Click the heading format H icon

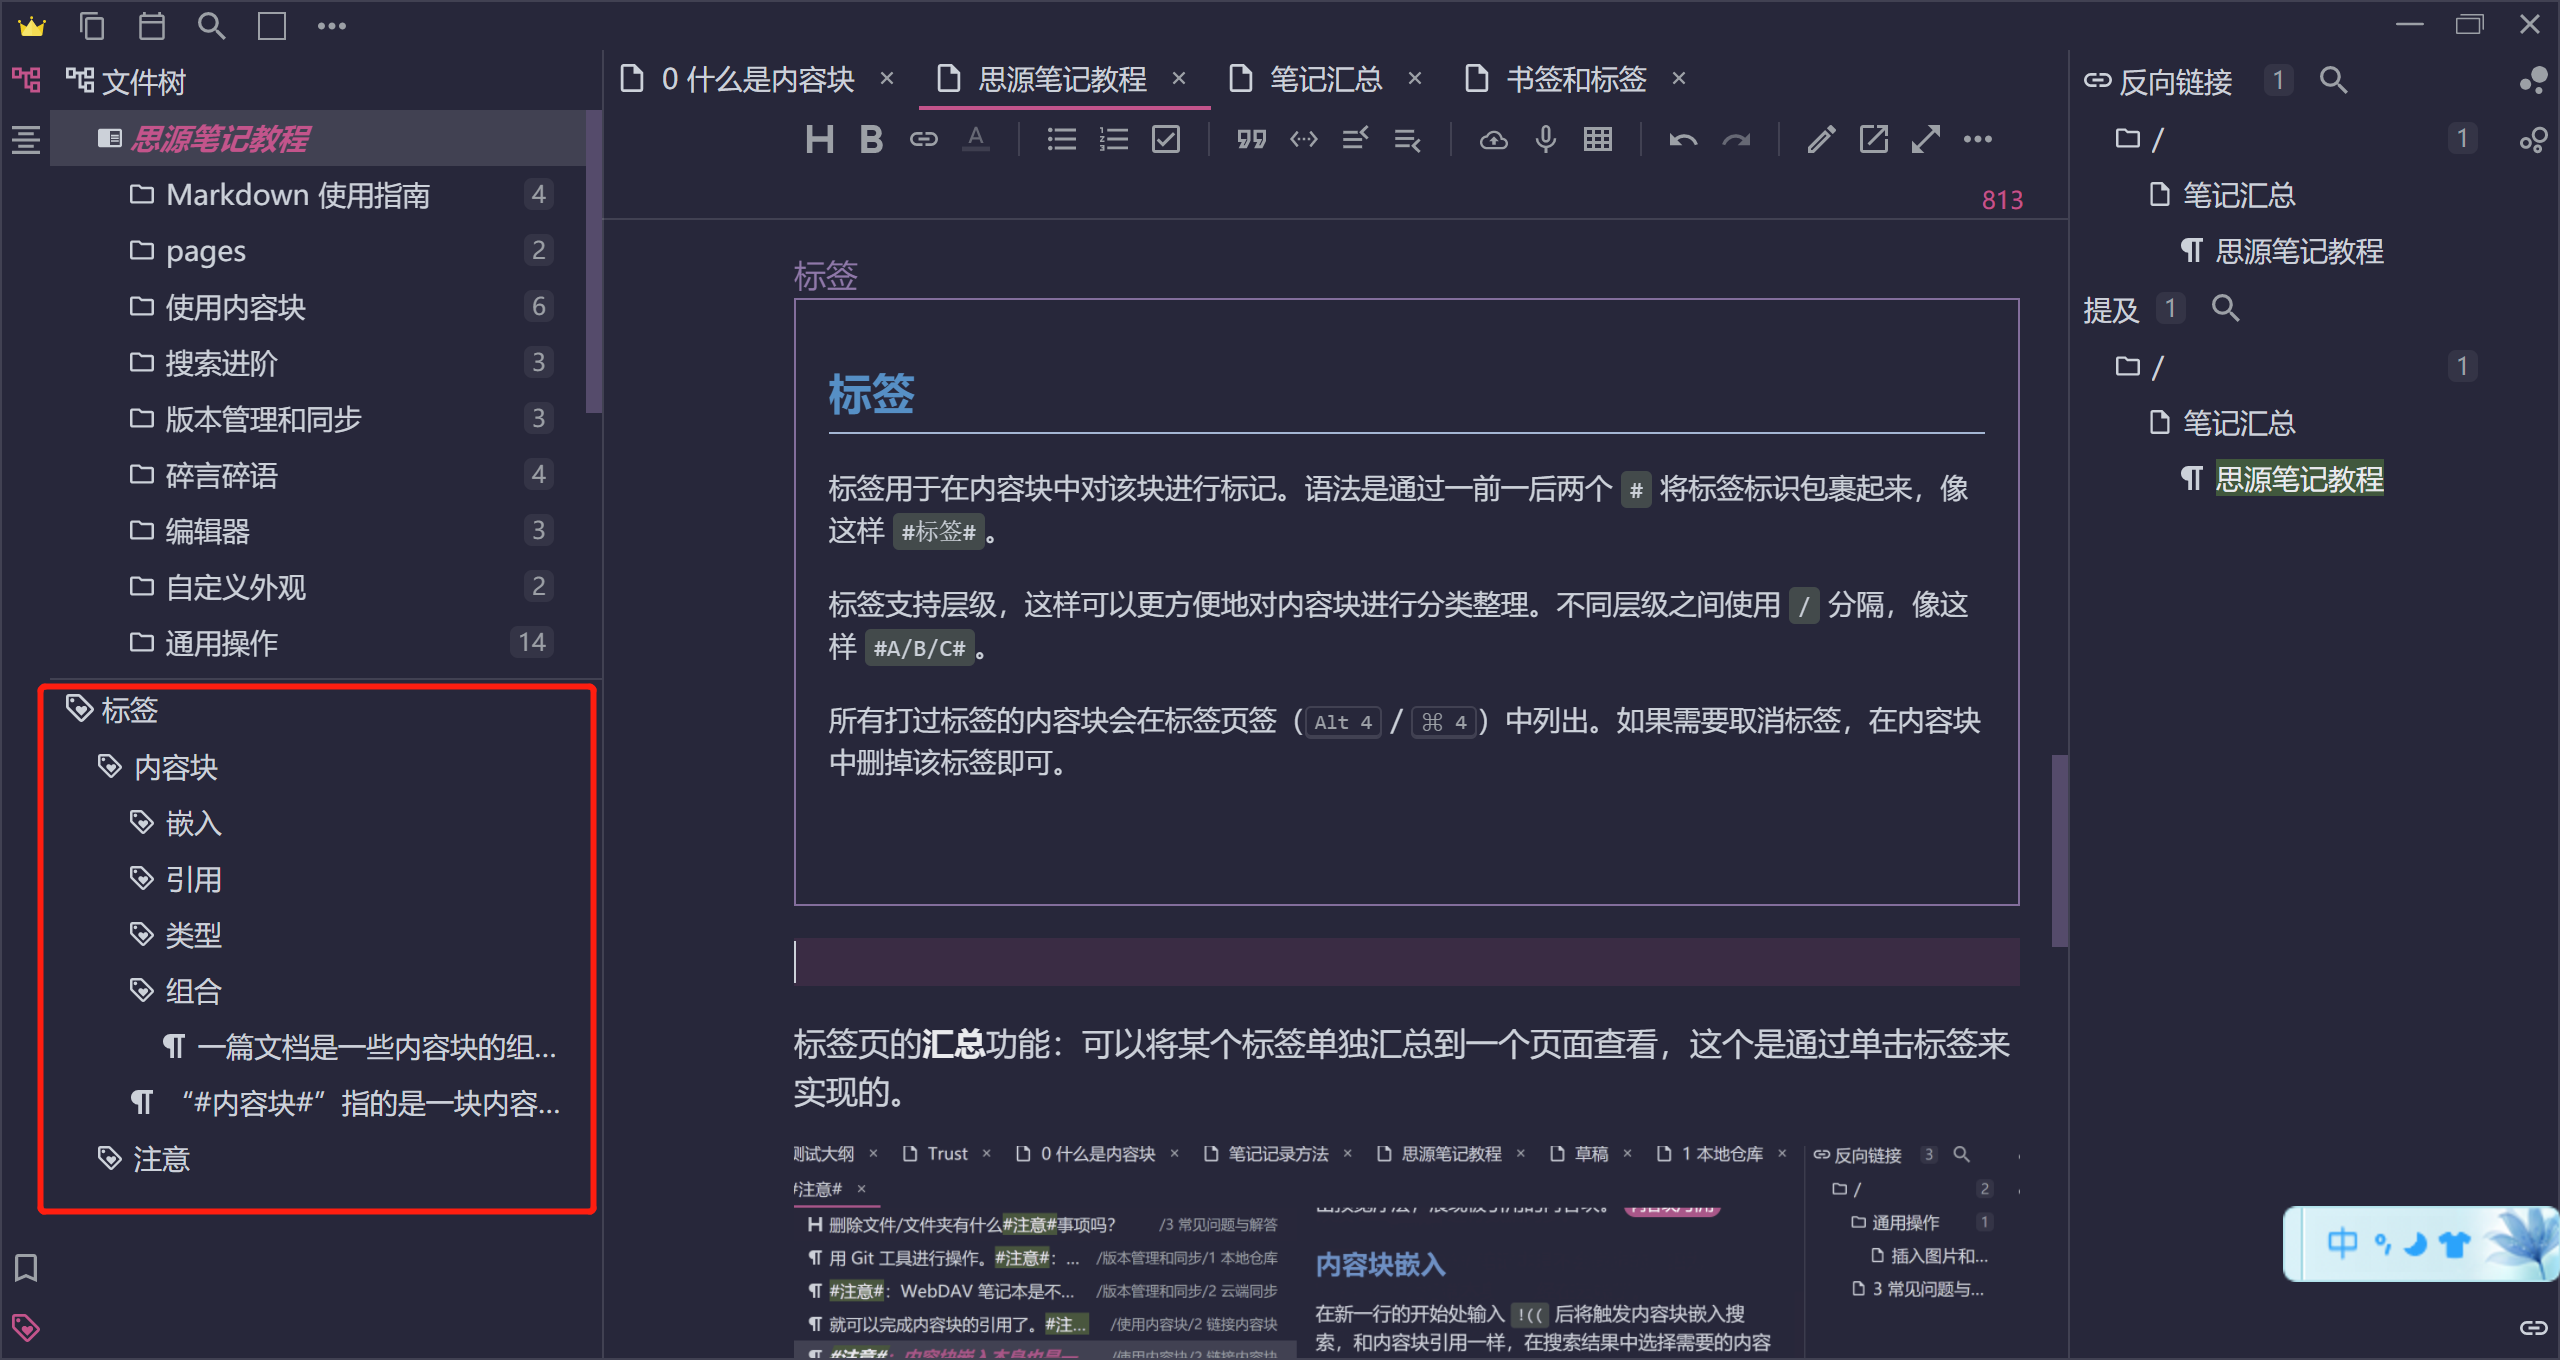pyautogui.click(x=819, y=139)
